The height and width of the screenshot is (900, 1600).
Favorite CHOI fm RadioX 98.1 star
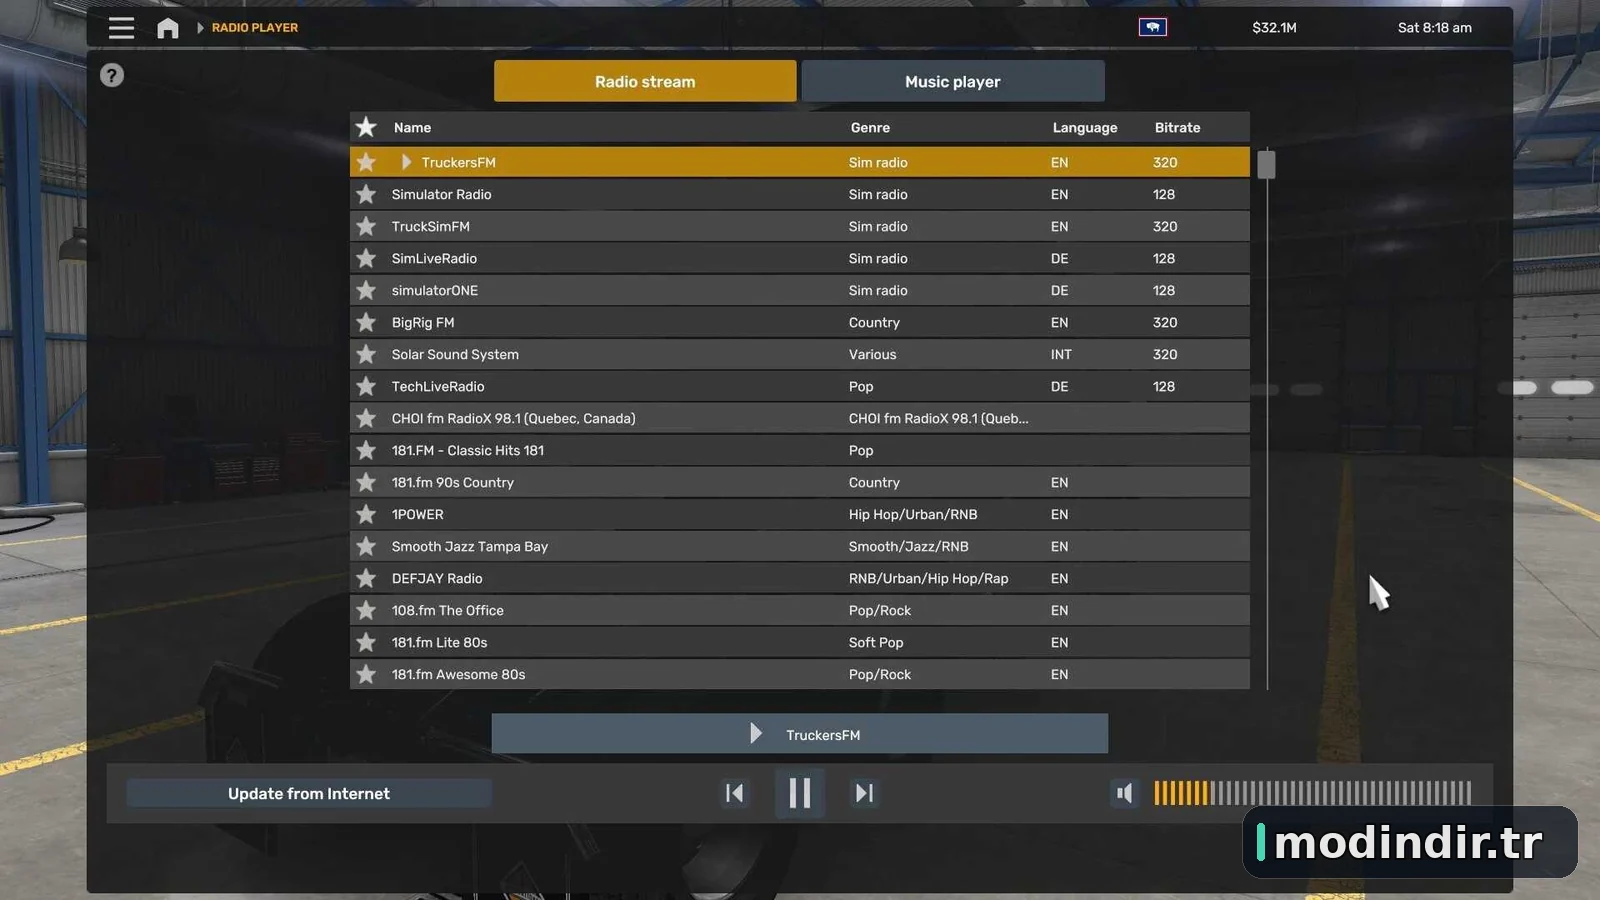click(366, 418)
